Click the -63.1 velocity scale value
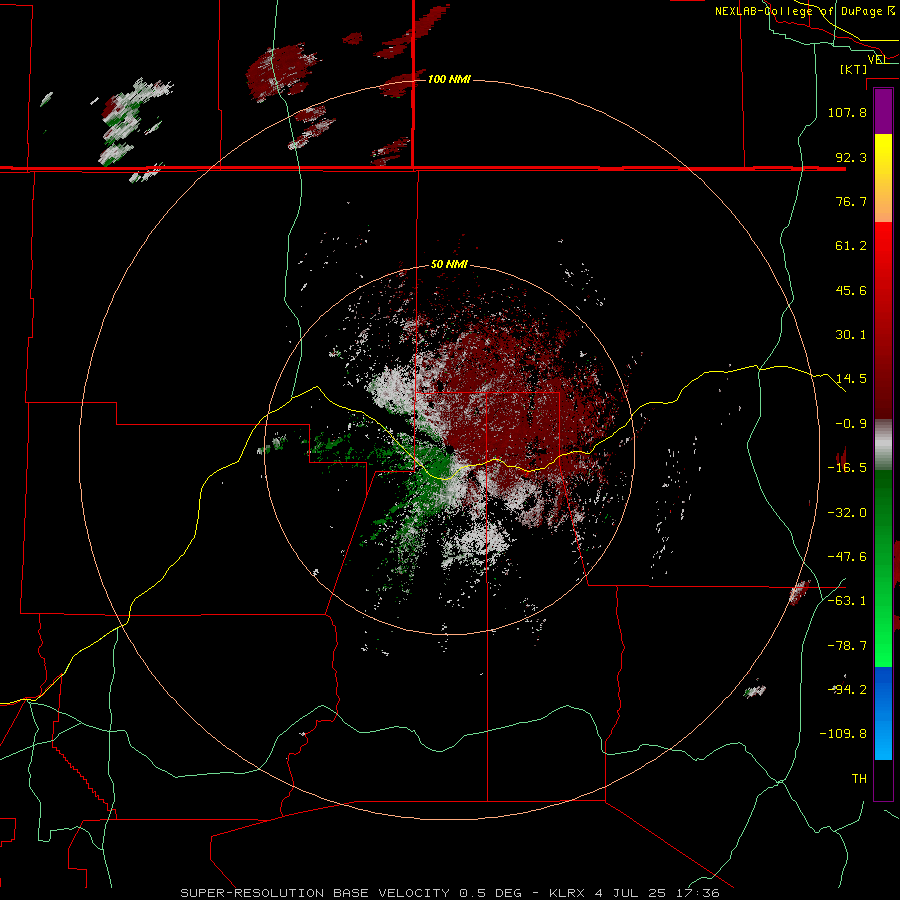 tap(847, 601)
